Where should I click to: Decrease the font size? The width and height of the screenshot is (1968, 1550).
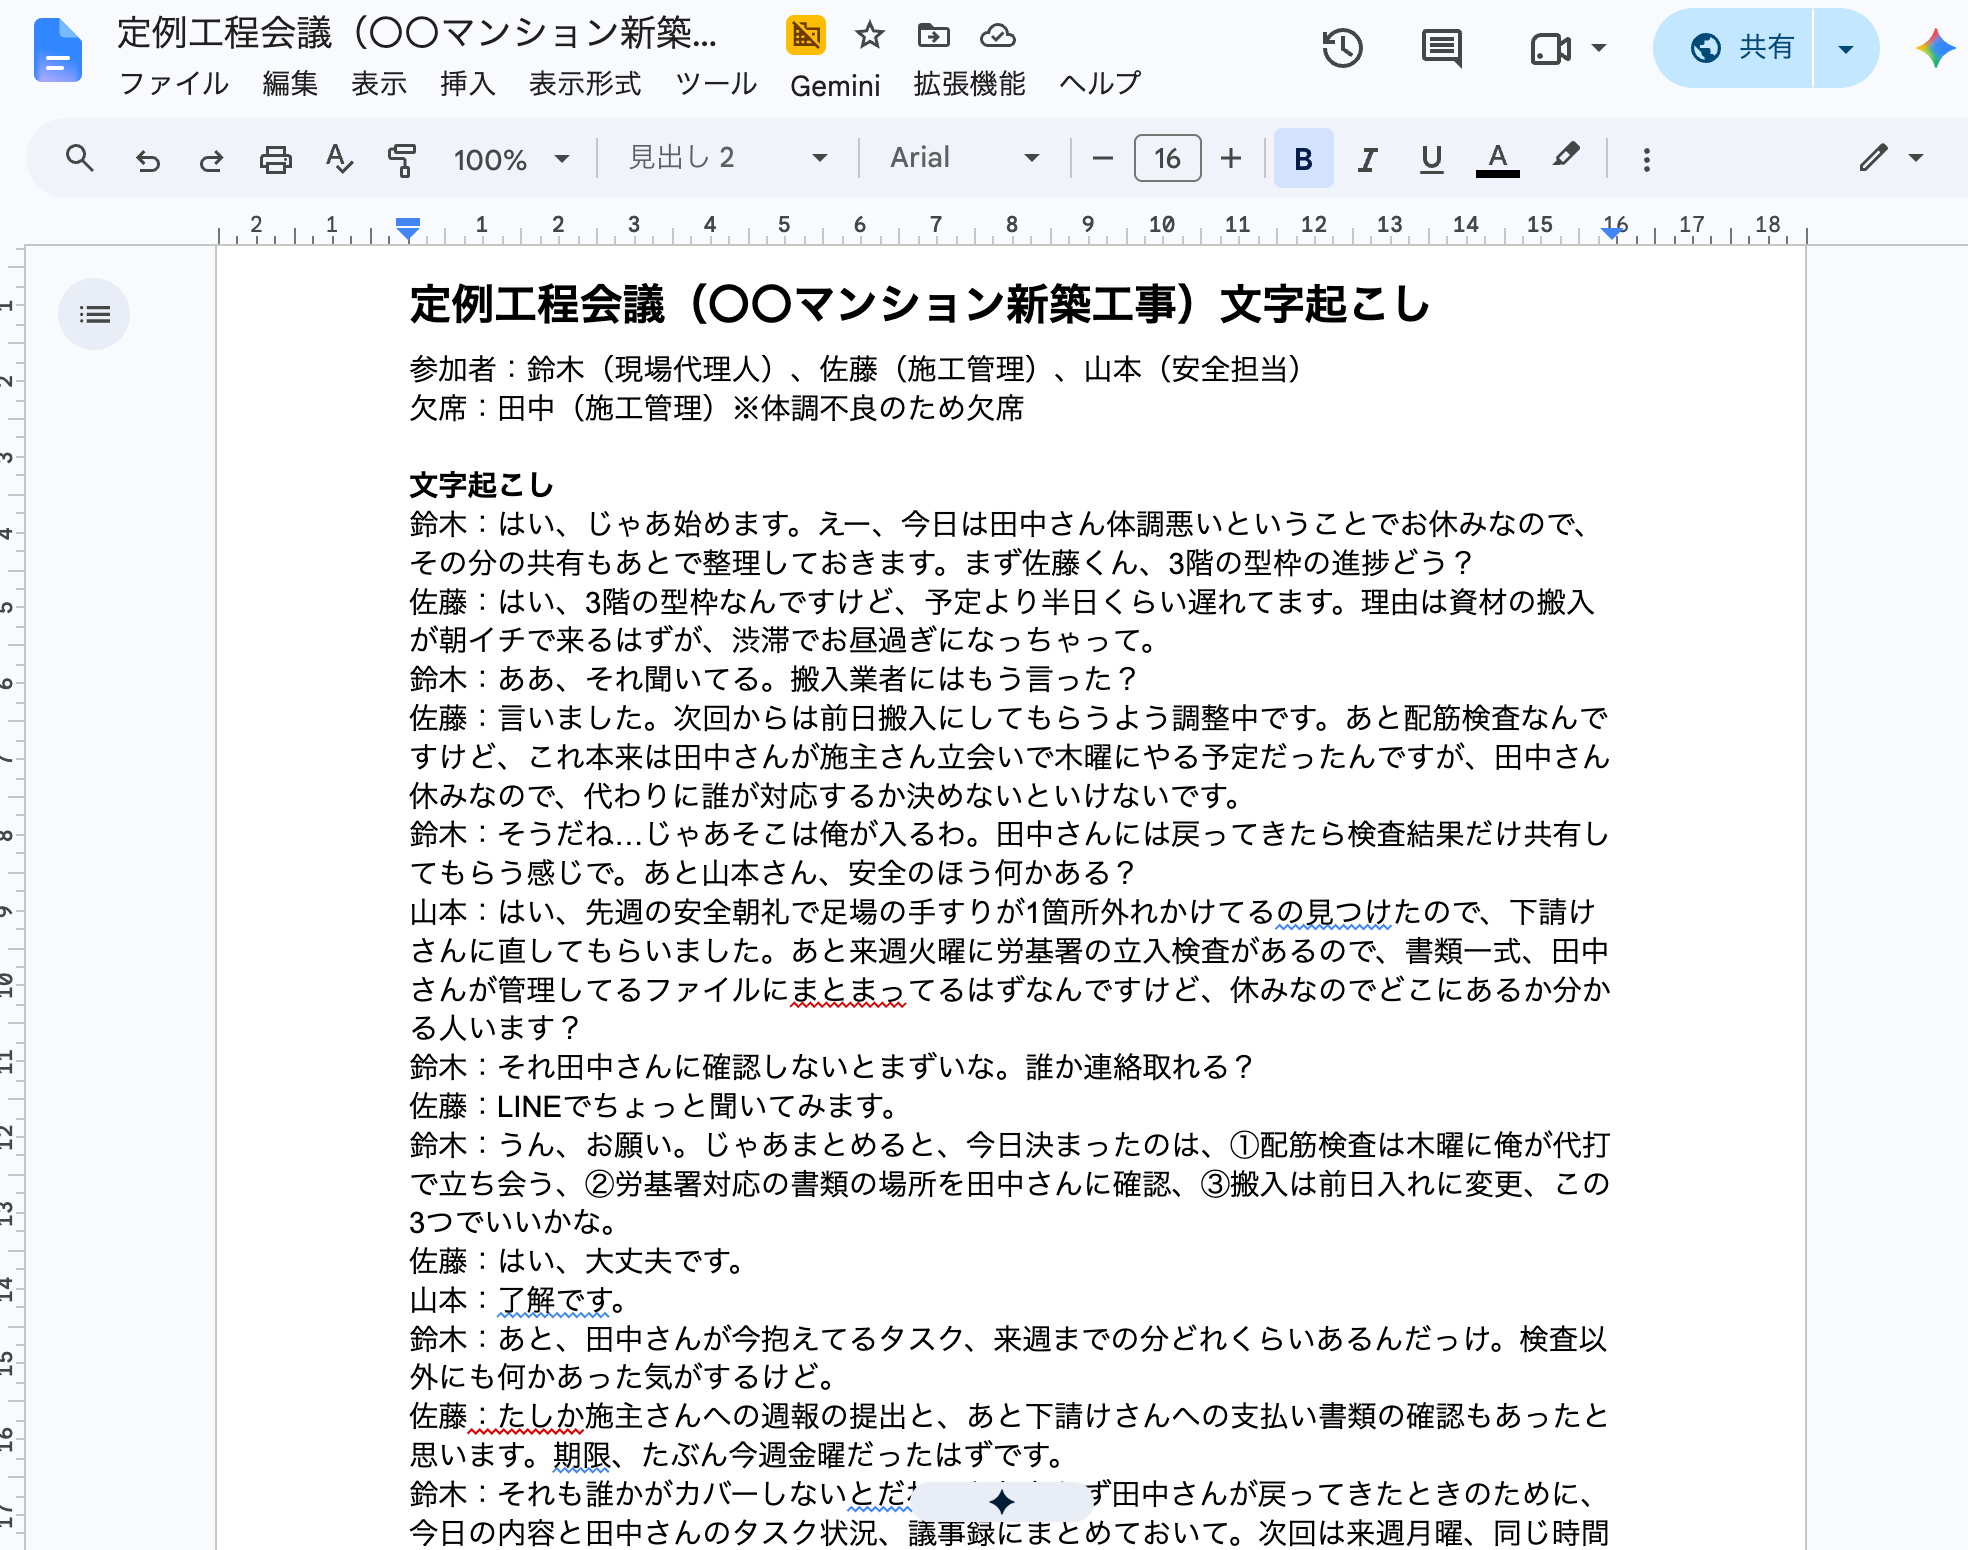[1102, 158]
